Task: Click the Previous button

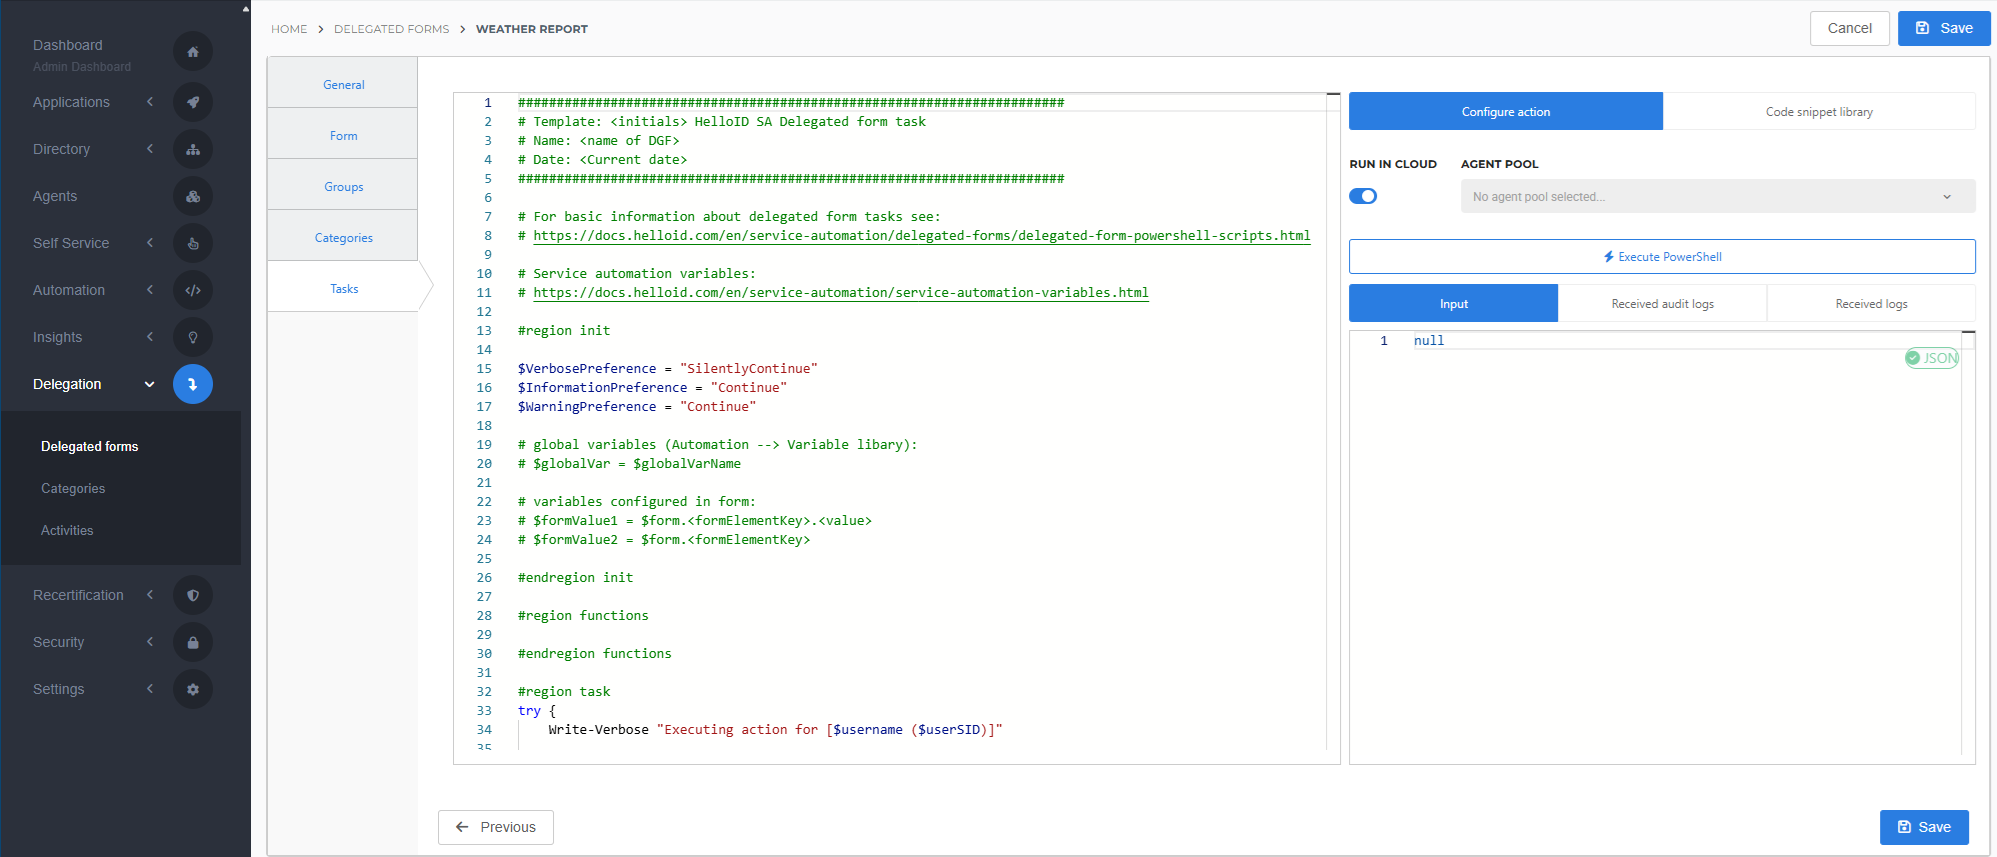Action: pyautogui.click(x=496, y=827)
